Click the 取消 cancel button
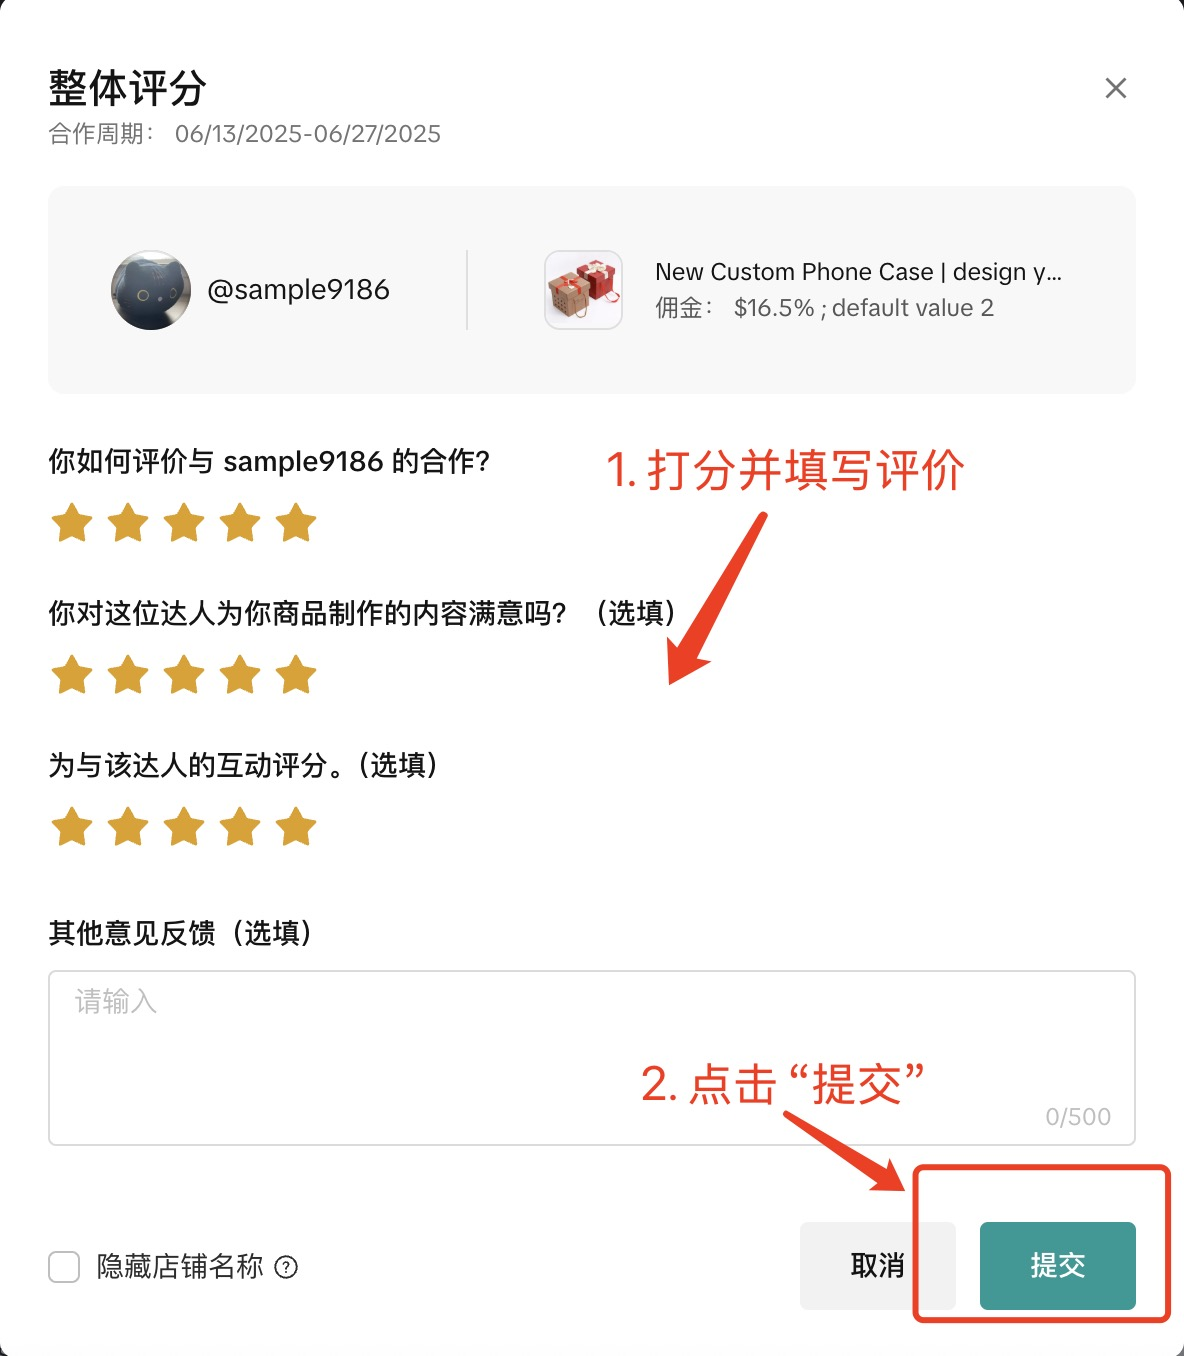This screenshot has height=1356, width=1184. pos(877,1265)
